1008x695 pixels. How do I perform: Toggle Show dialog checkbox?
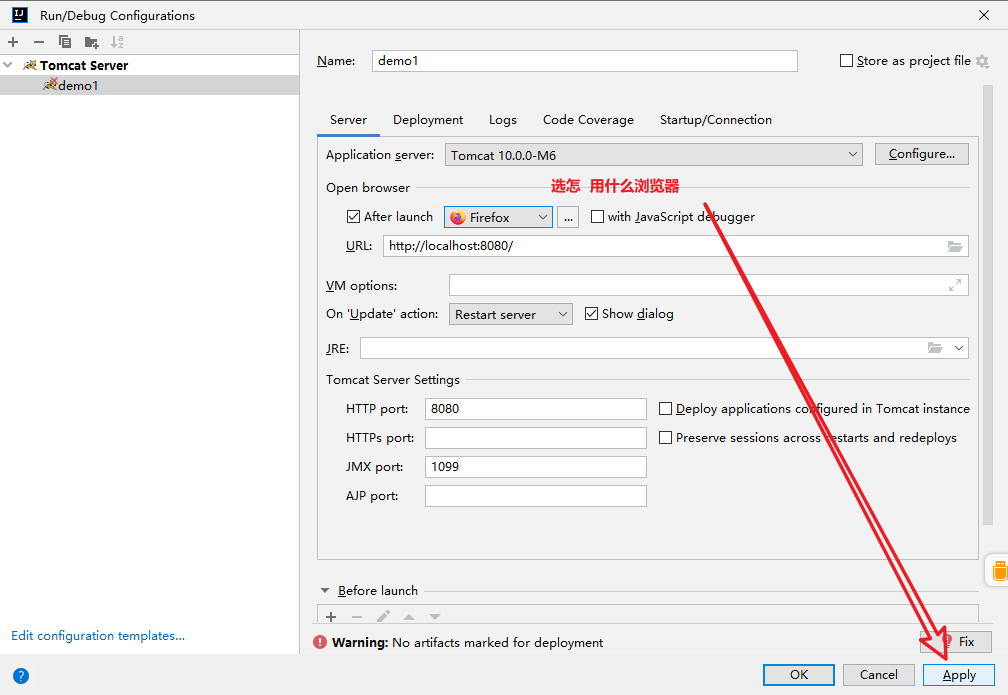pyautogui.click(x=591, y=314)
